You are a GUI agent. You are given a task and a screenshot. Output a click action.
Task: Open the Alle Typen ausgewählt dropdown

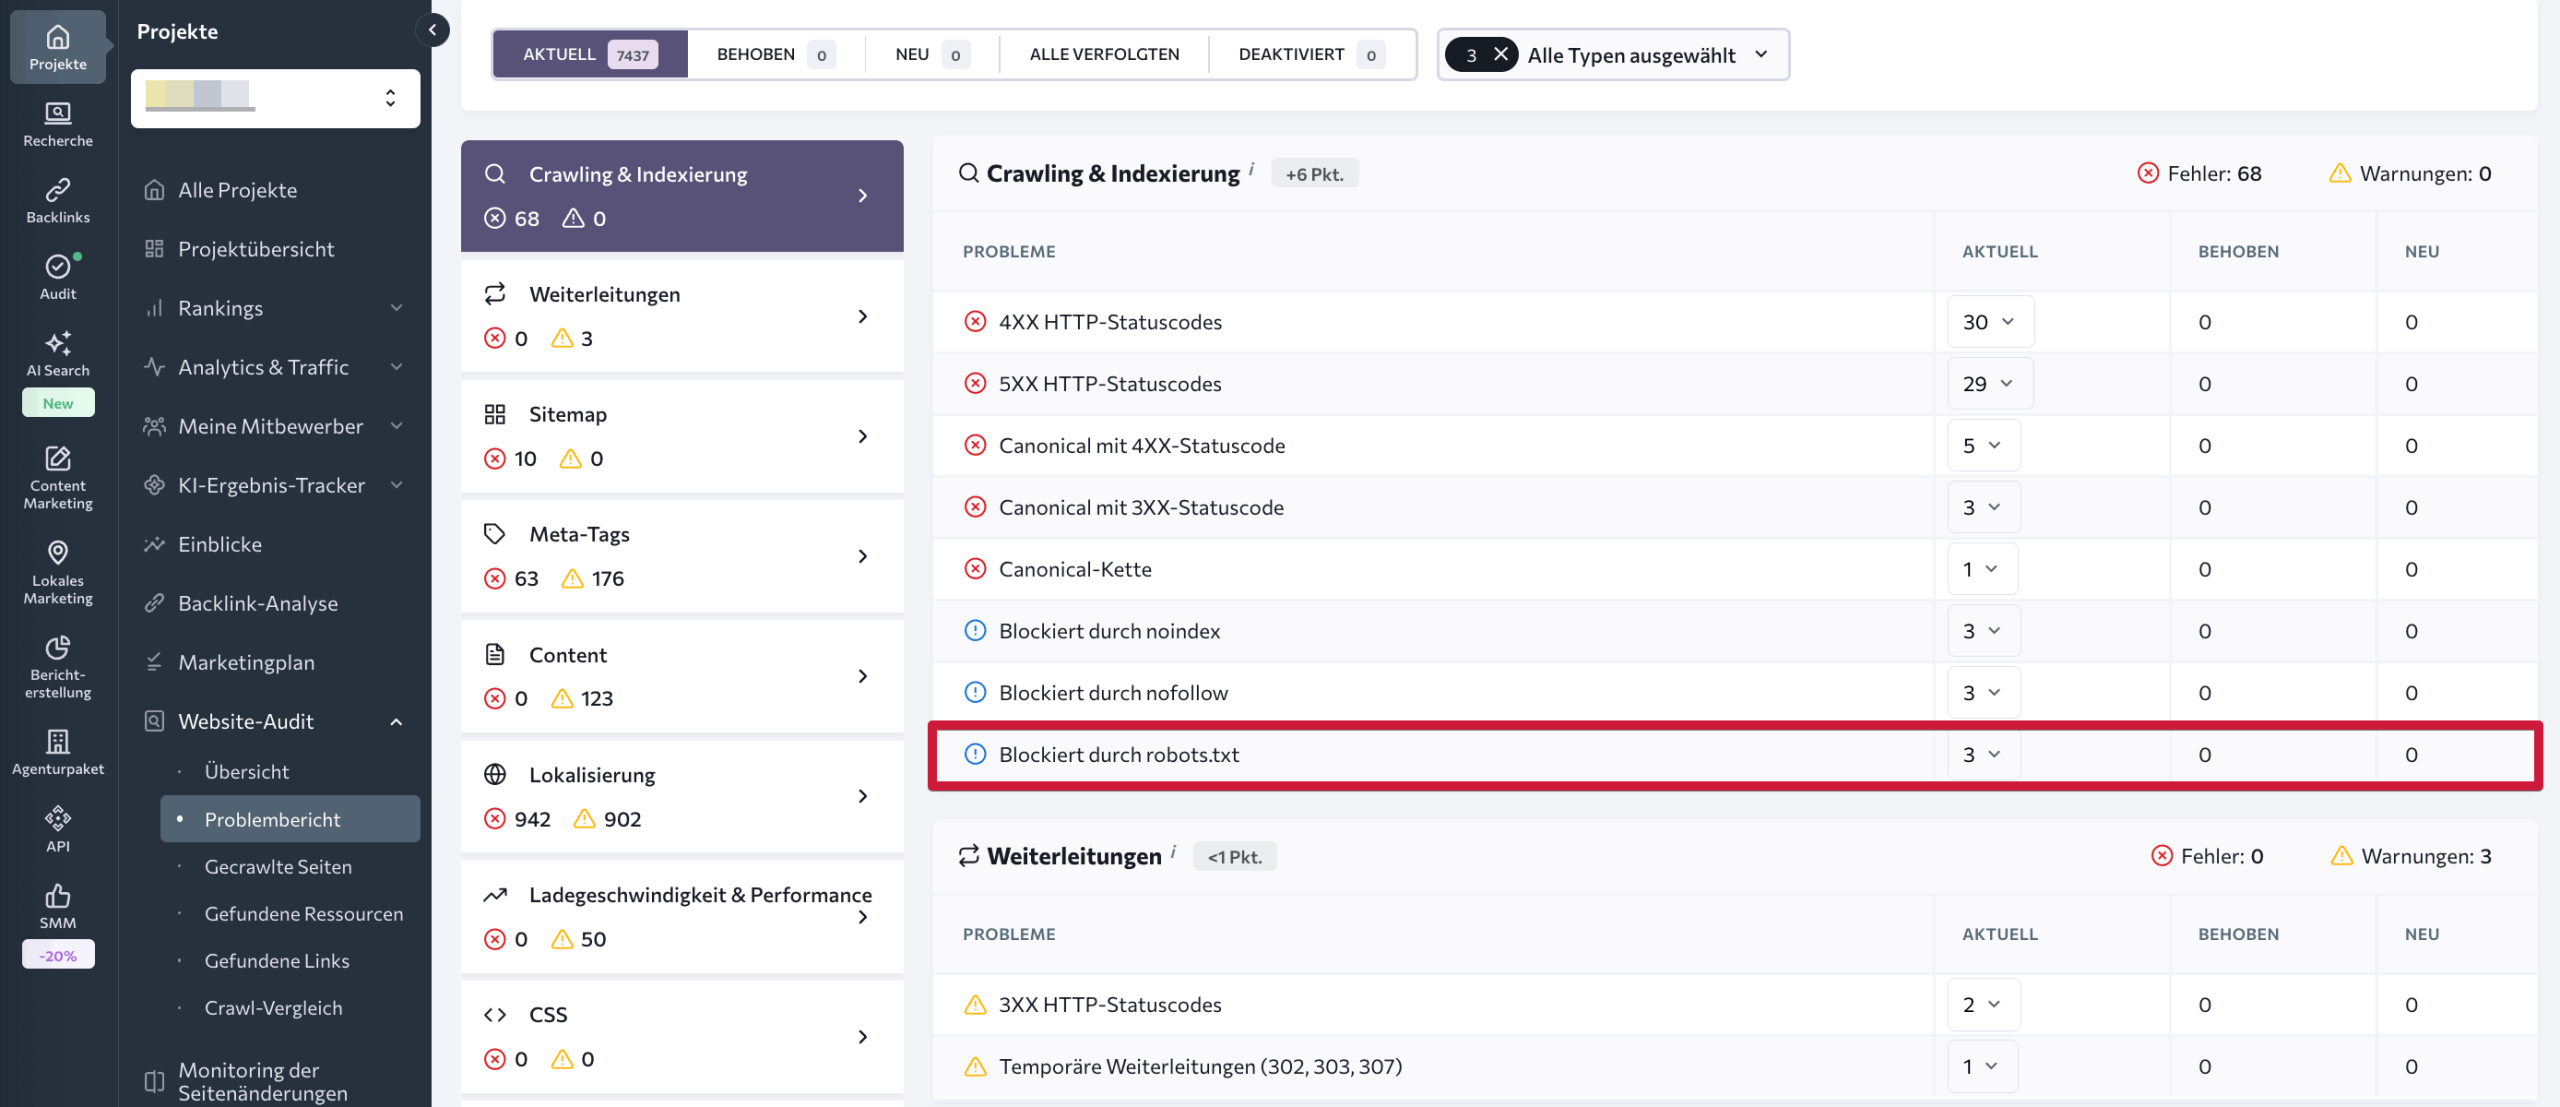(1650, 55)
